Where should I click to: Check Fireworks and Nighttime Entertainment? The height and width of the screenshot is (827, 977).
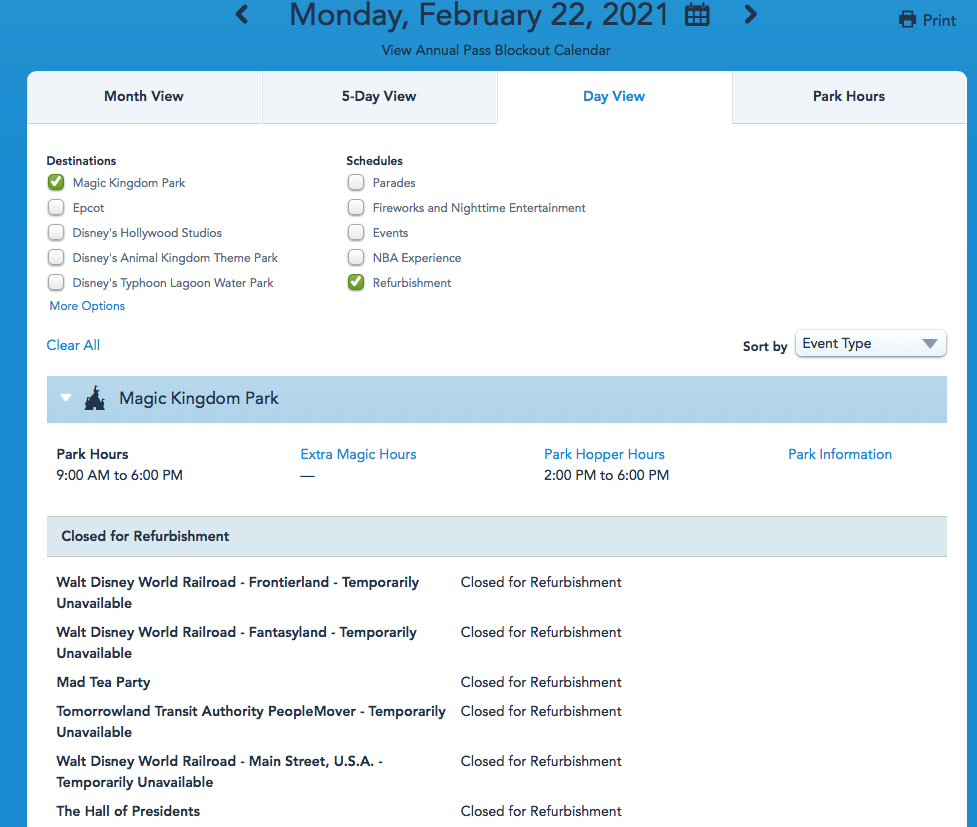point(356,208)
